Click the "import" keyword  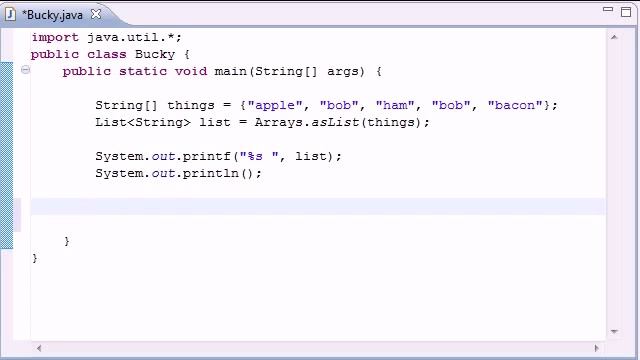pos(55,38)
